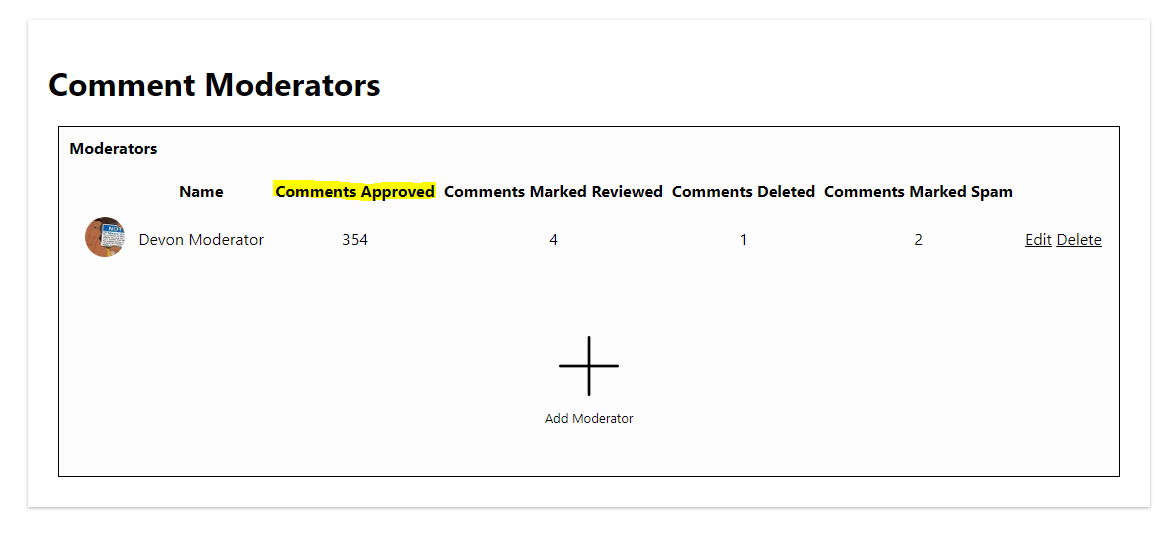
Task: Click Devon Moderator's avatar picture
Action: pyautogui.click(x=105, y=238)
